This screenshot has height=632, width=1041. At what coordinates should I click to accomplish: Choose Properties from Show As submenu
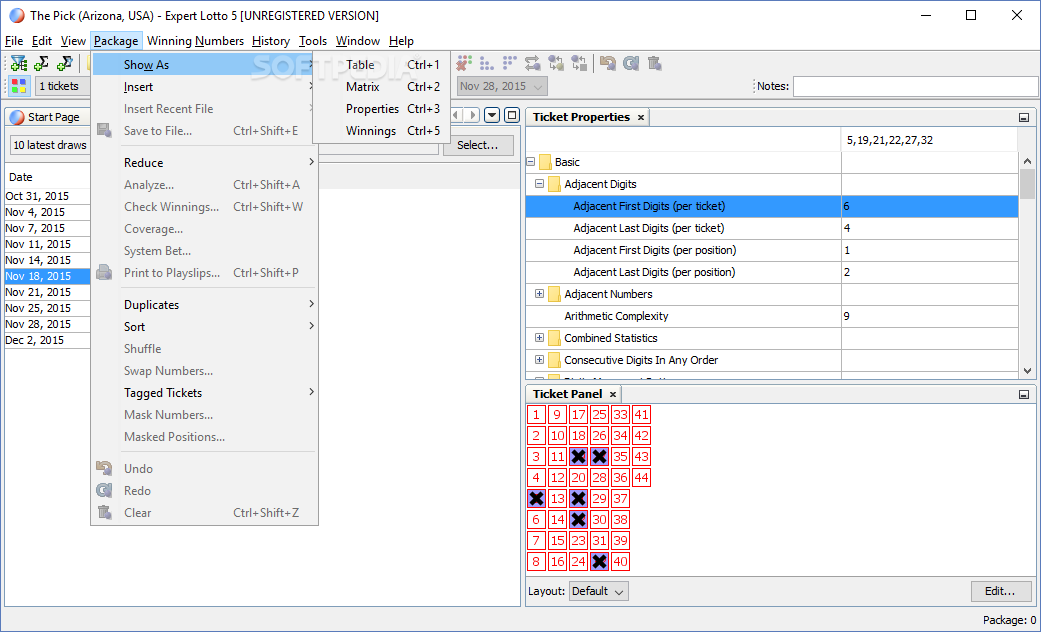[382, 109]
